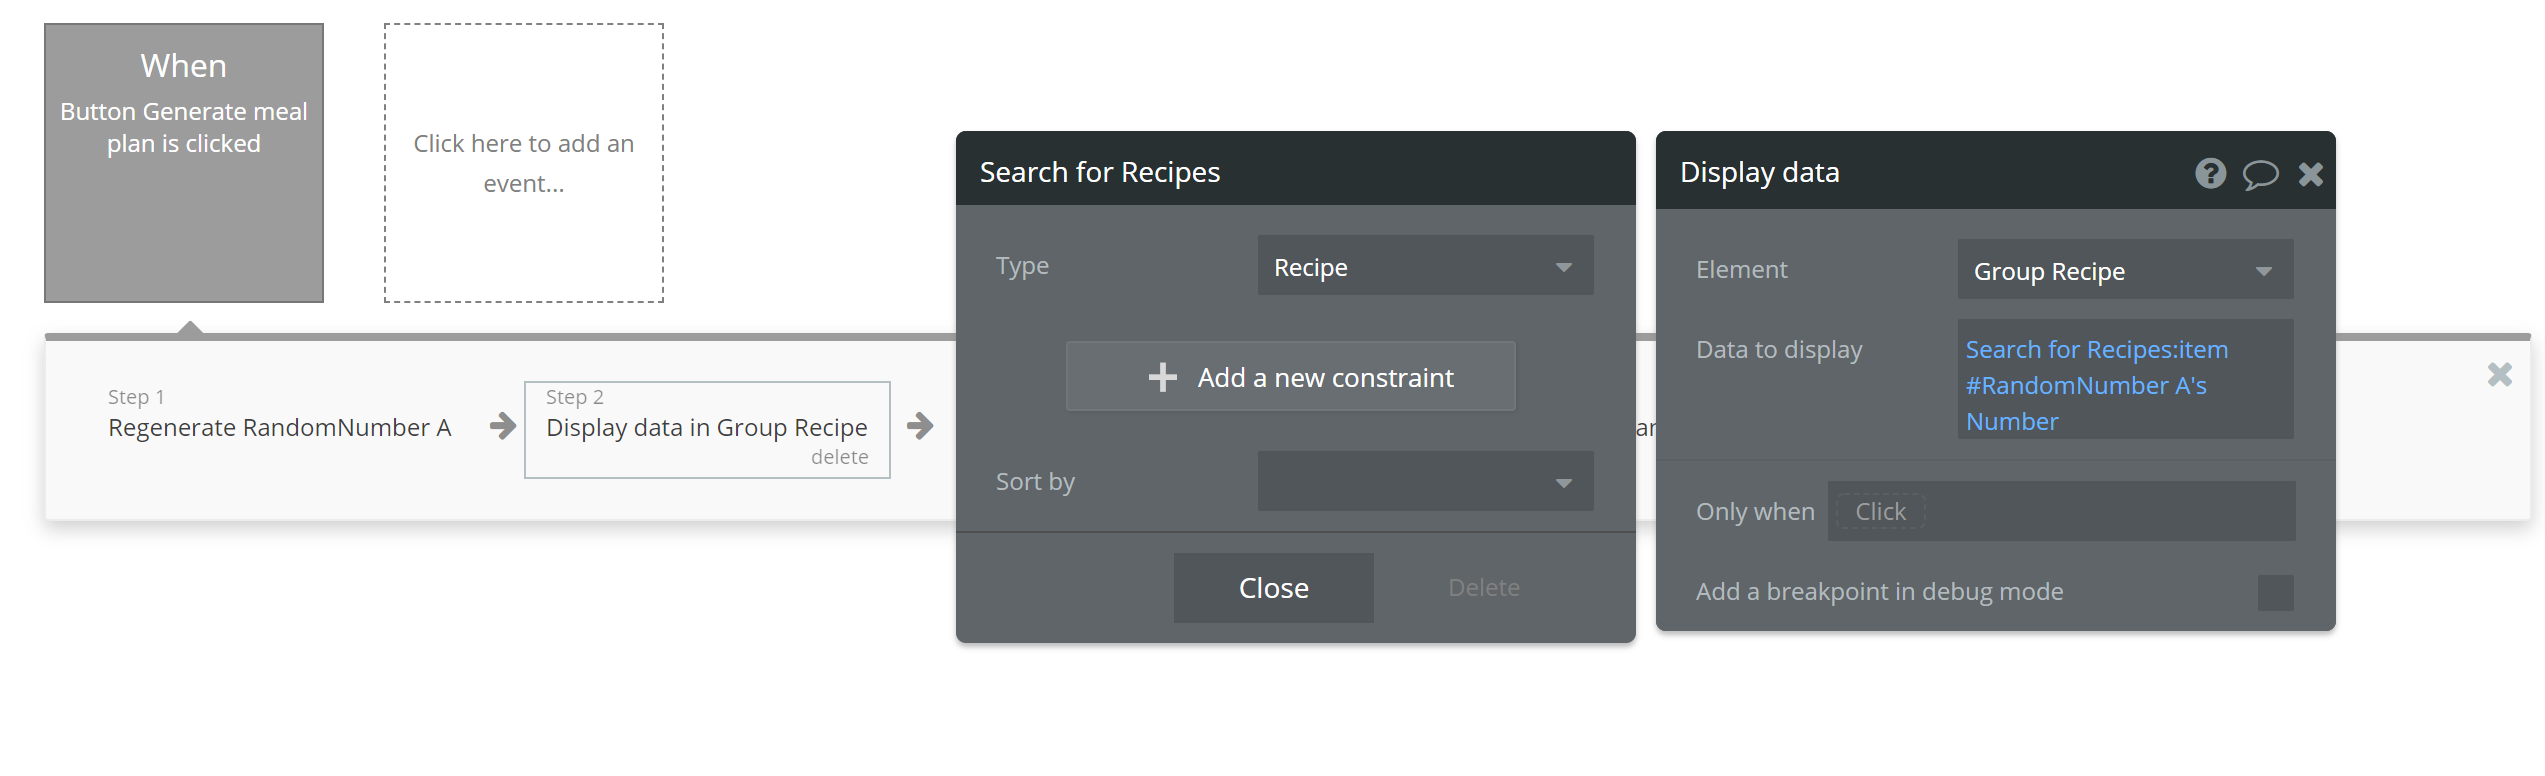Open the comment bubble icon in Display data
The image size is (2545, 776).
pos(2260,175)
